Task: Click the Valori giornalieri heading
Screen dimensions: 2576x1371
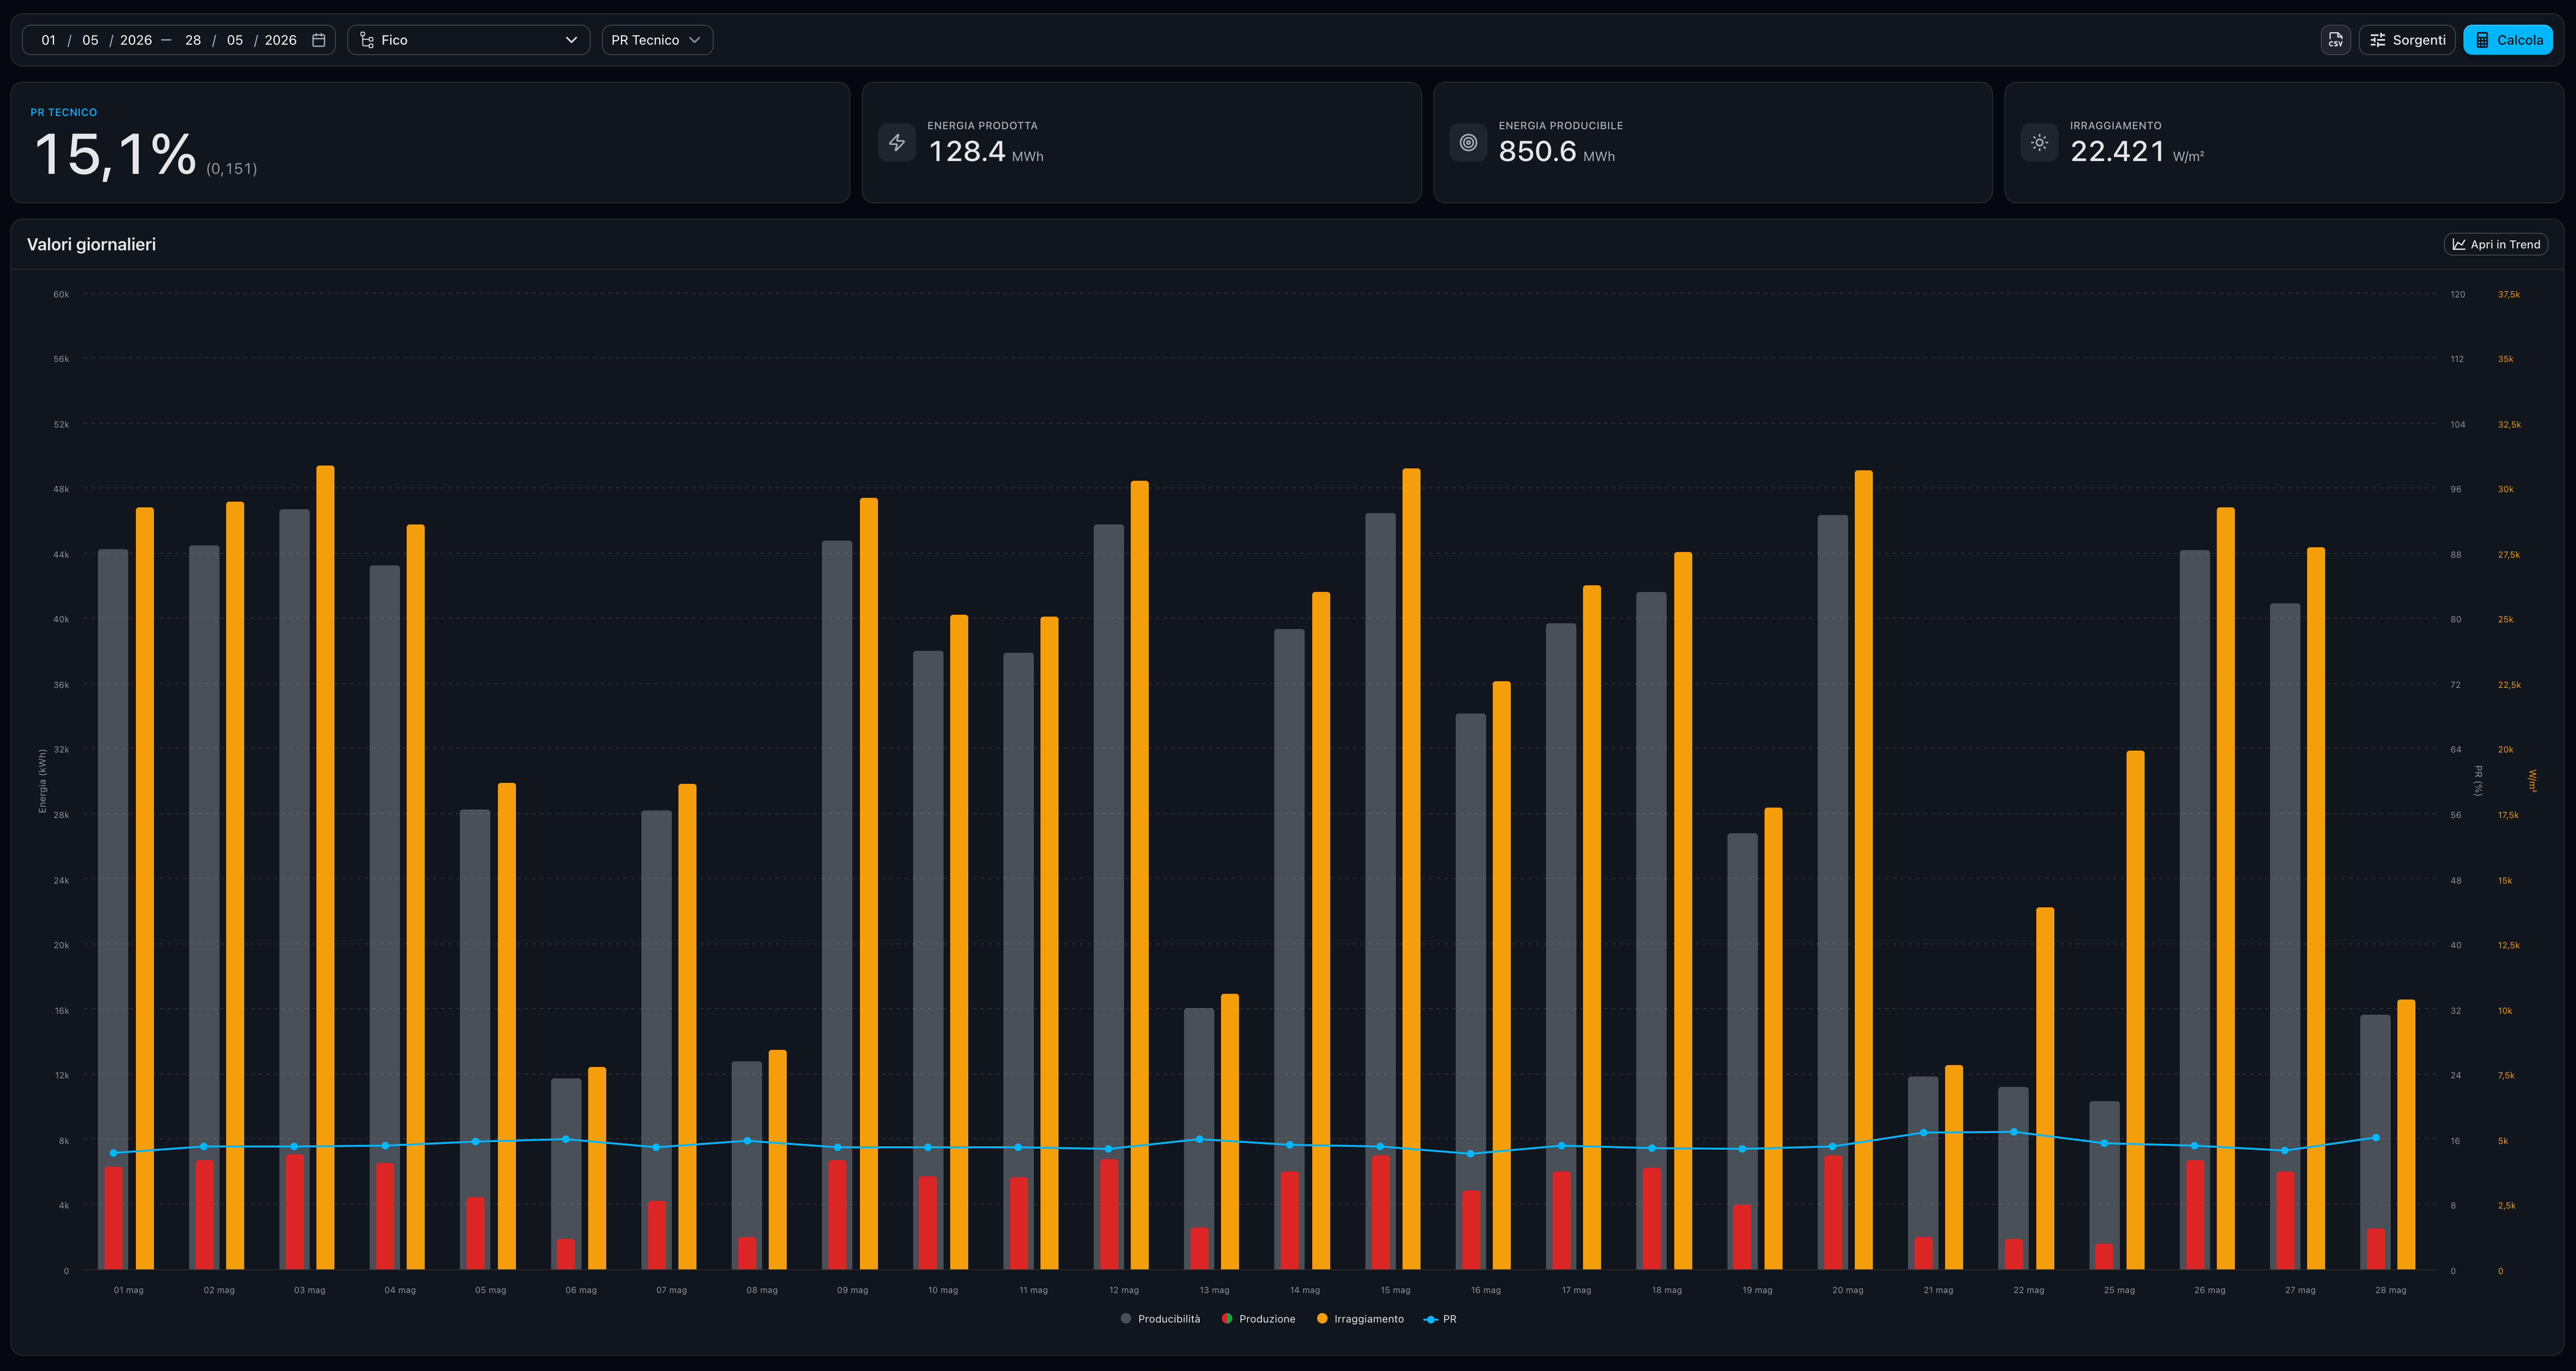Action: pyautogui.click(x=91, y=244)
